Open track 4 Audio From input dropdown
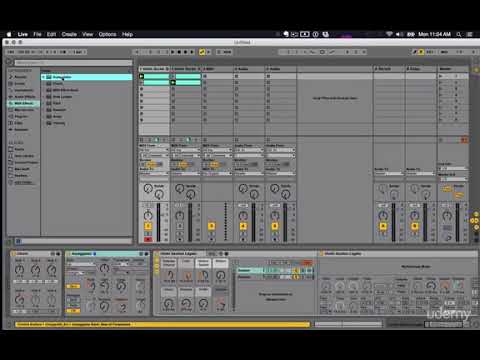Image resolution: width=480 pixels, height=360 pixels. (249, 150)
